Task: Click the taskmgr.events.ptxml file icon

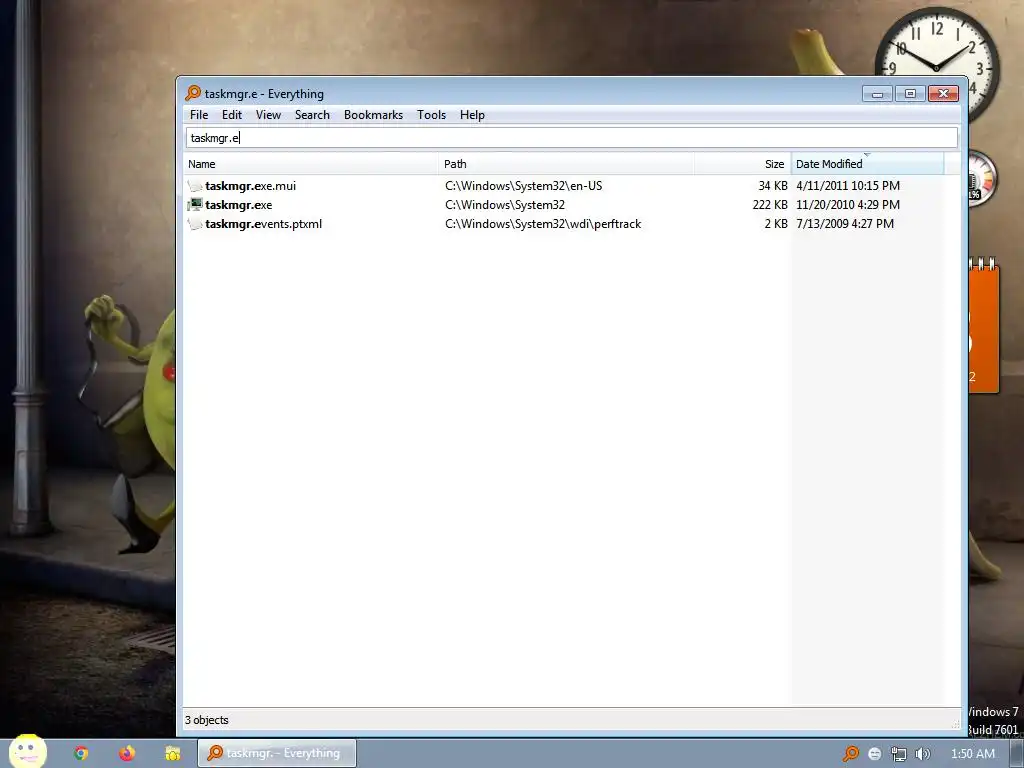Action: coord(195,224)
